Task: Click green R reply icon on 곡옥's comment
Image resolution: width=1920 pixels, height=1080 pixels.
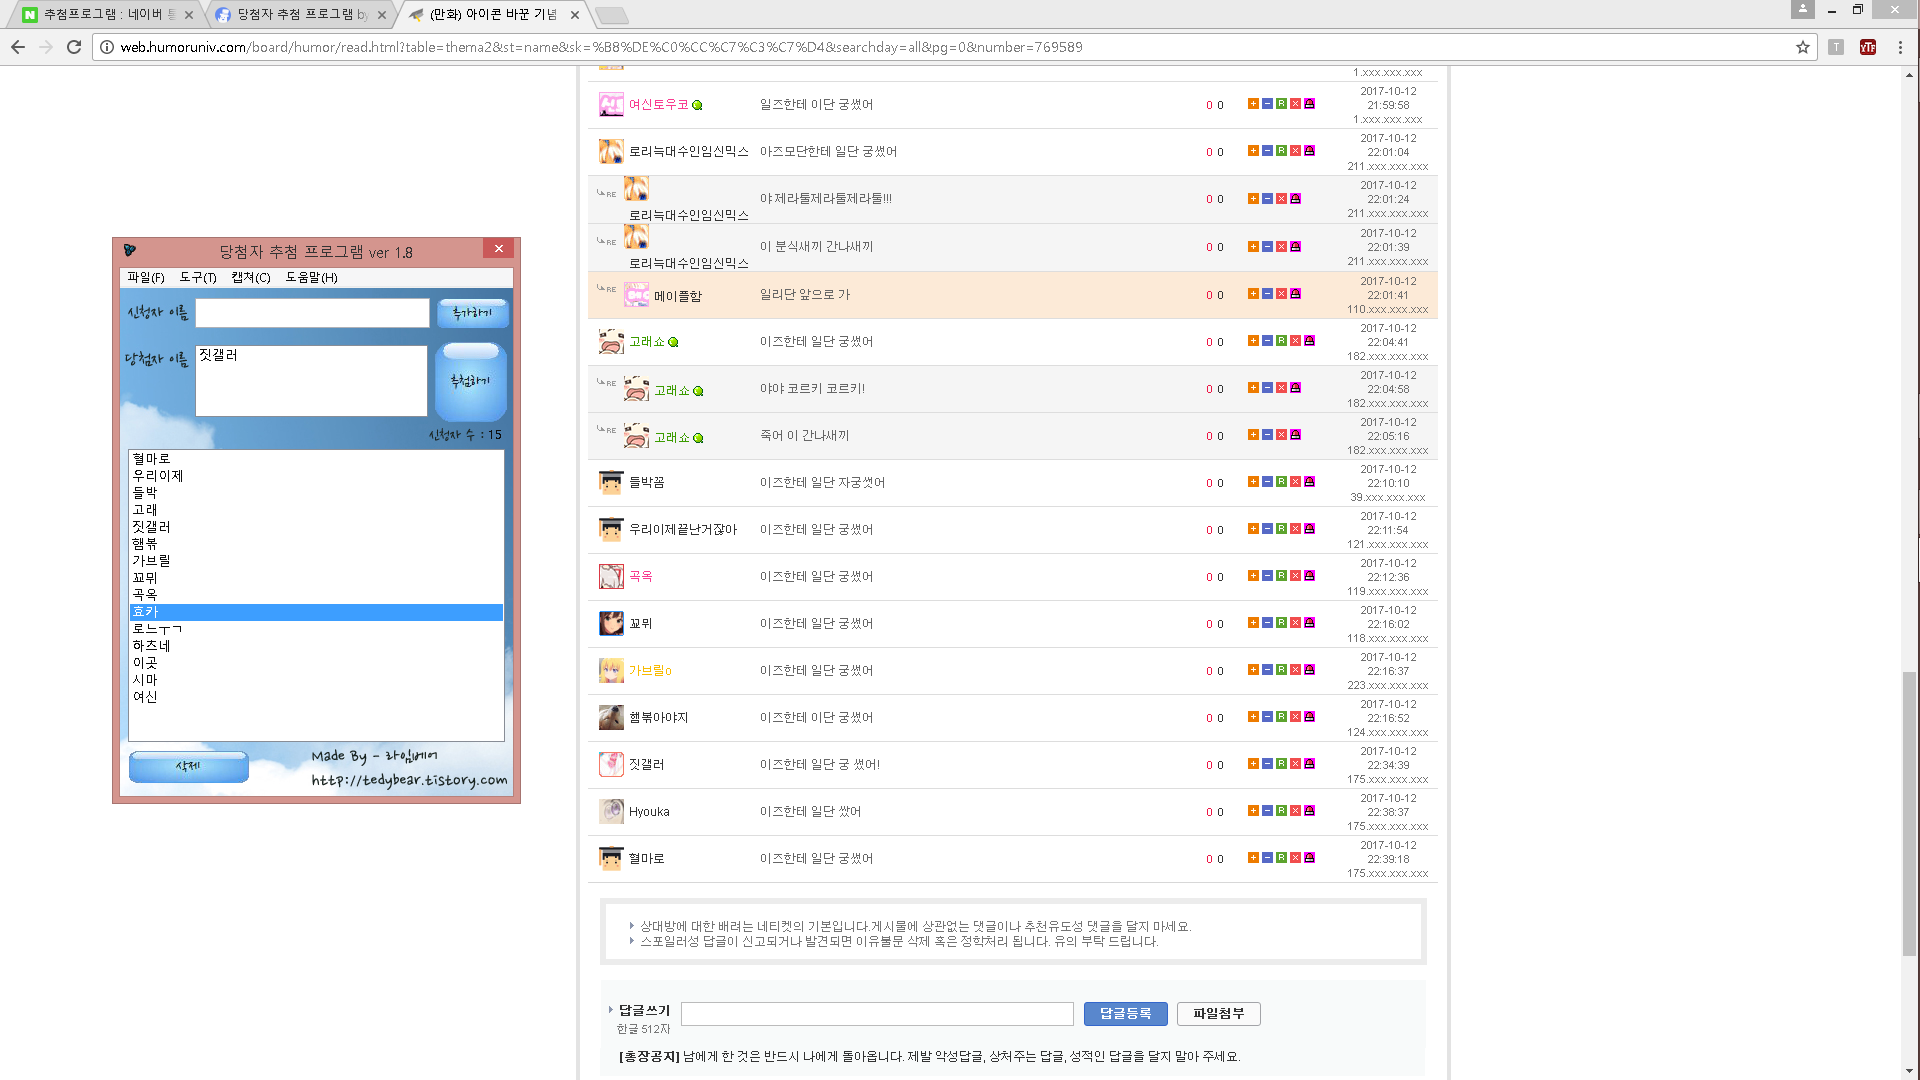Action: [x=1281, y=576]
